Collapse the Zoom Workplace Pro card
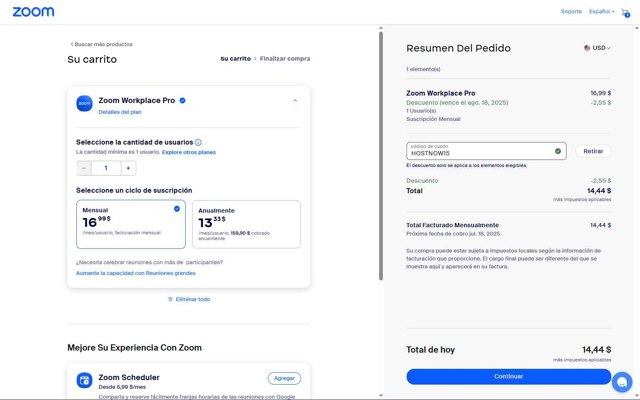The height and width of the screenshot is (400, 640). coord(294,100)
